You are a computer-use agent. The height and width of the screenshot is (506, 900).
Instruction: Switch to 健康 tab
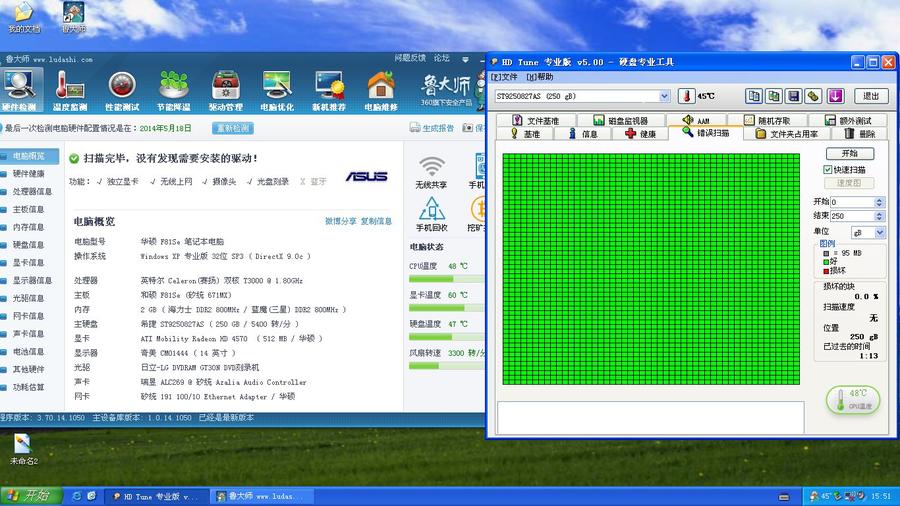click(x=640, y=134)
